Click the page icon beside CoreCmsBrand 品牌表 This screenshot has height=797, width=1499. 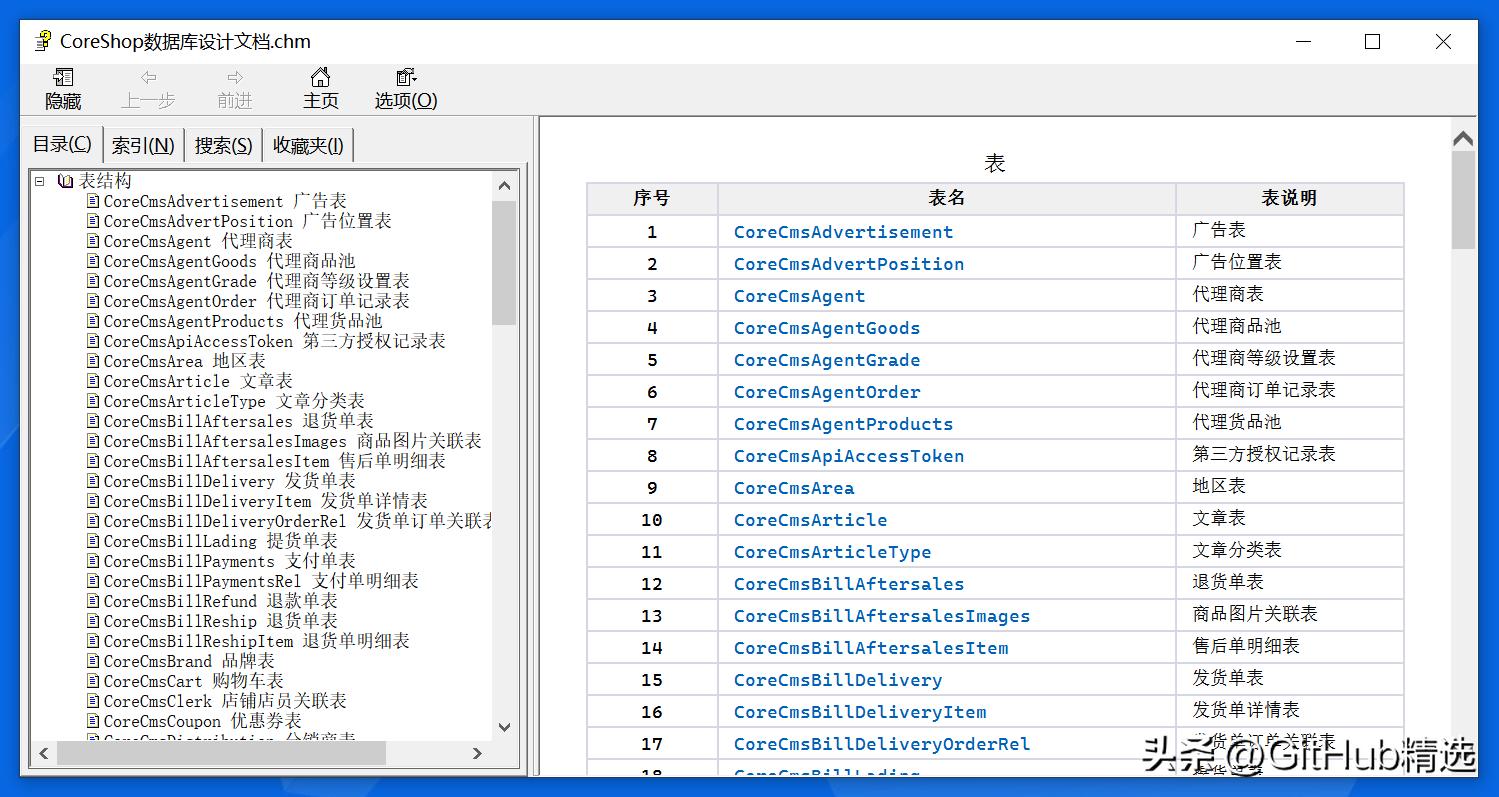(x=94, y=661)
